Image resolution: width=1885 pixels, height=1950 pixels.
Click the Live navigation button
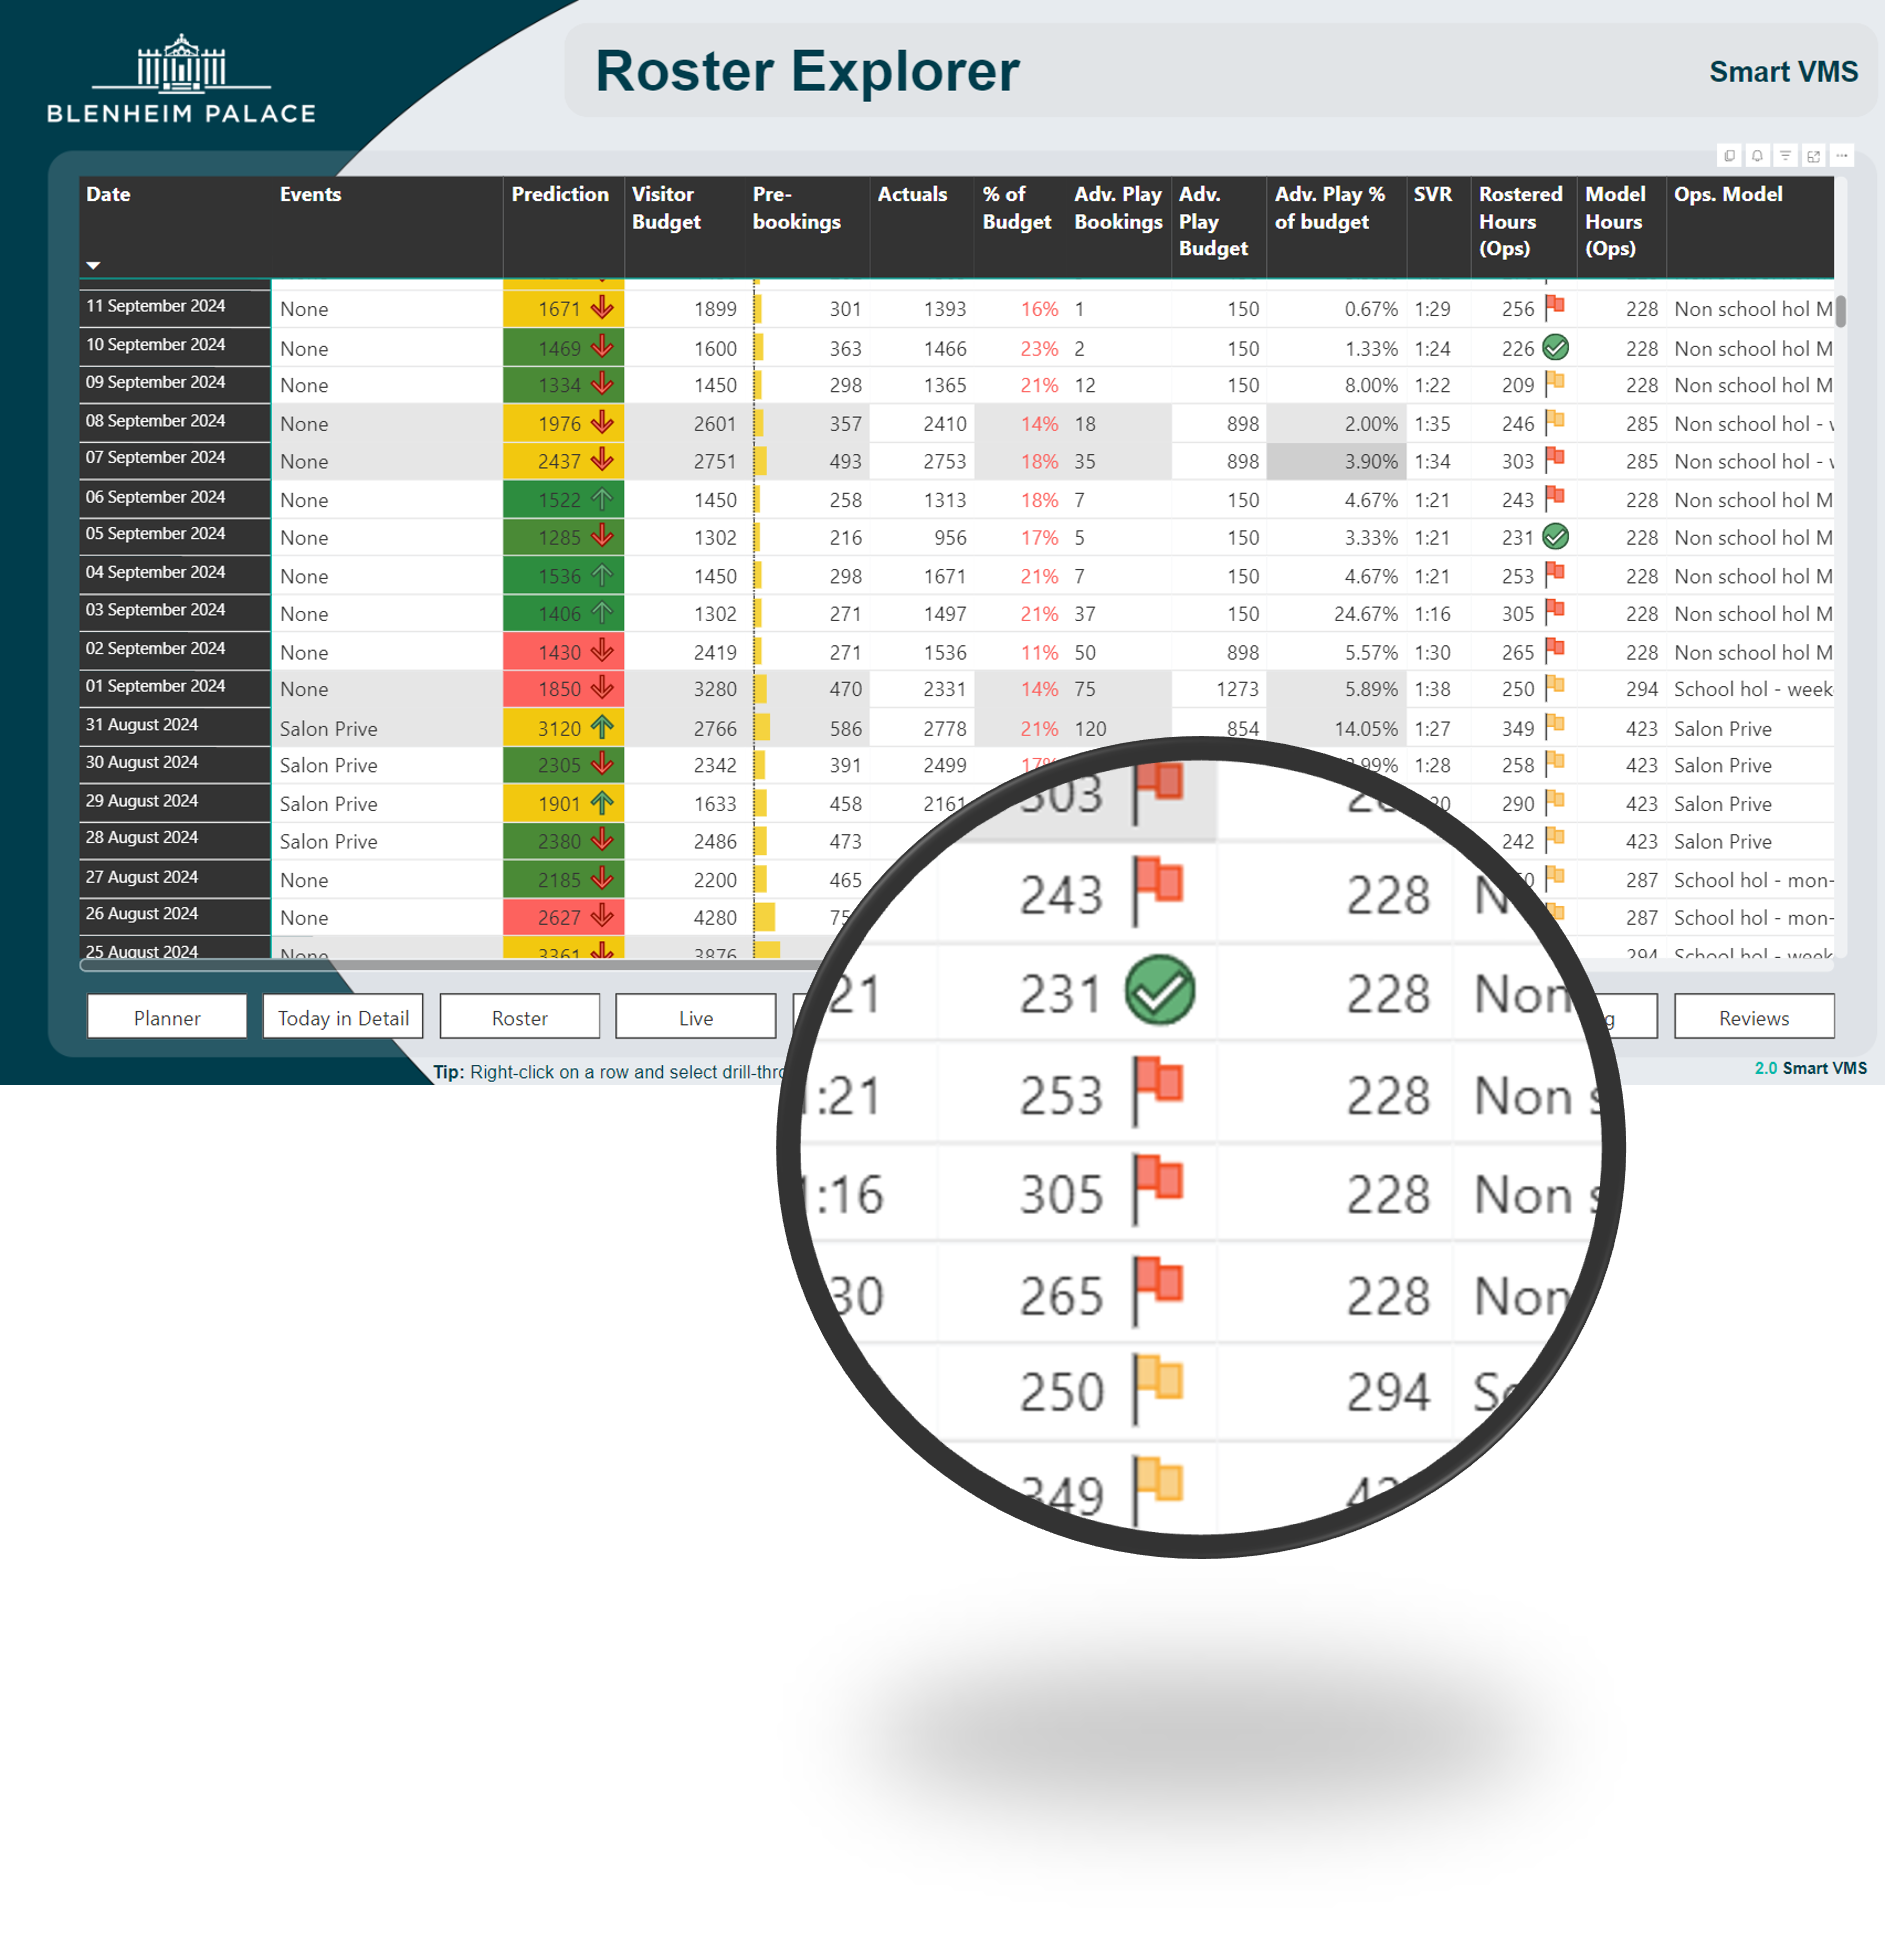695,1017
